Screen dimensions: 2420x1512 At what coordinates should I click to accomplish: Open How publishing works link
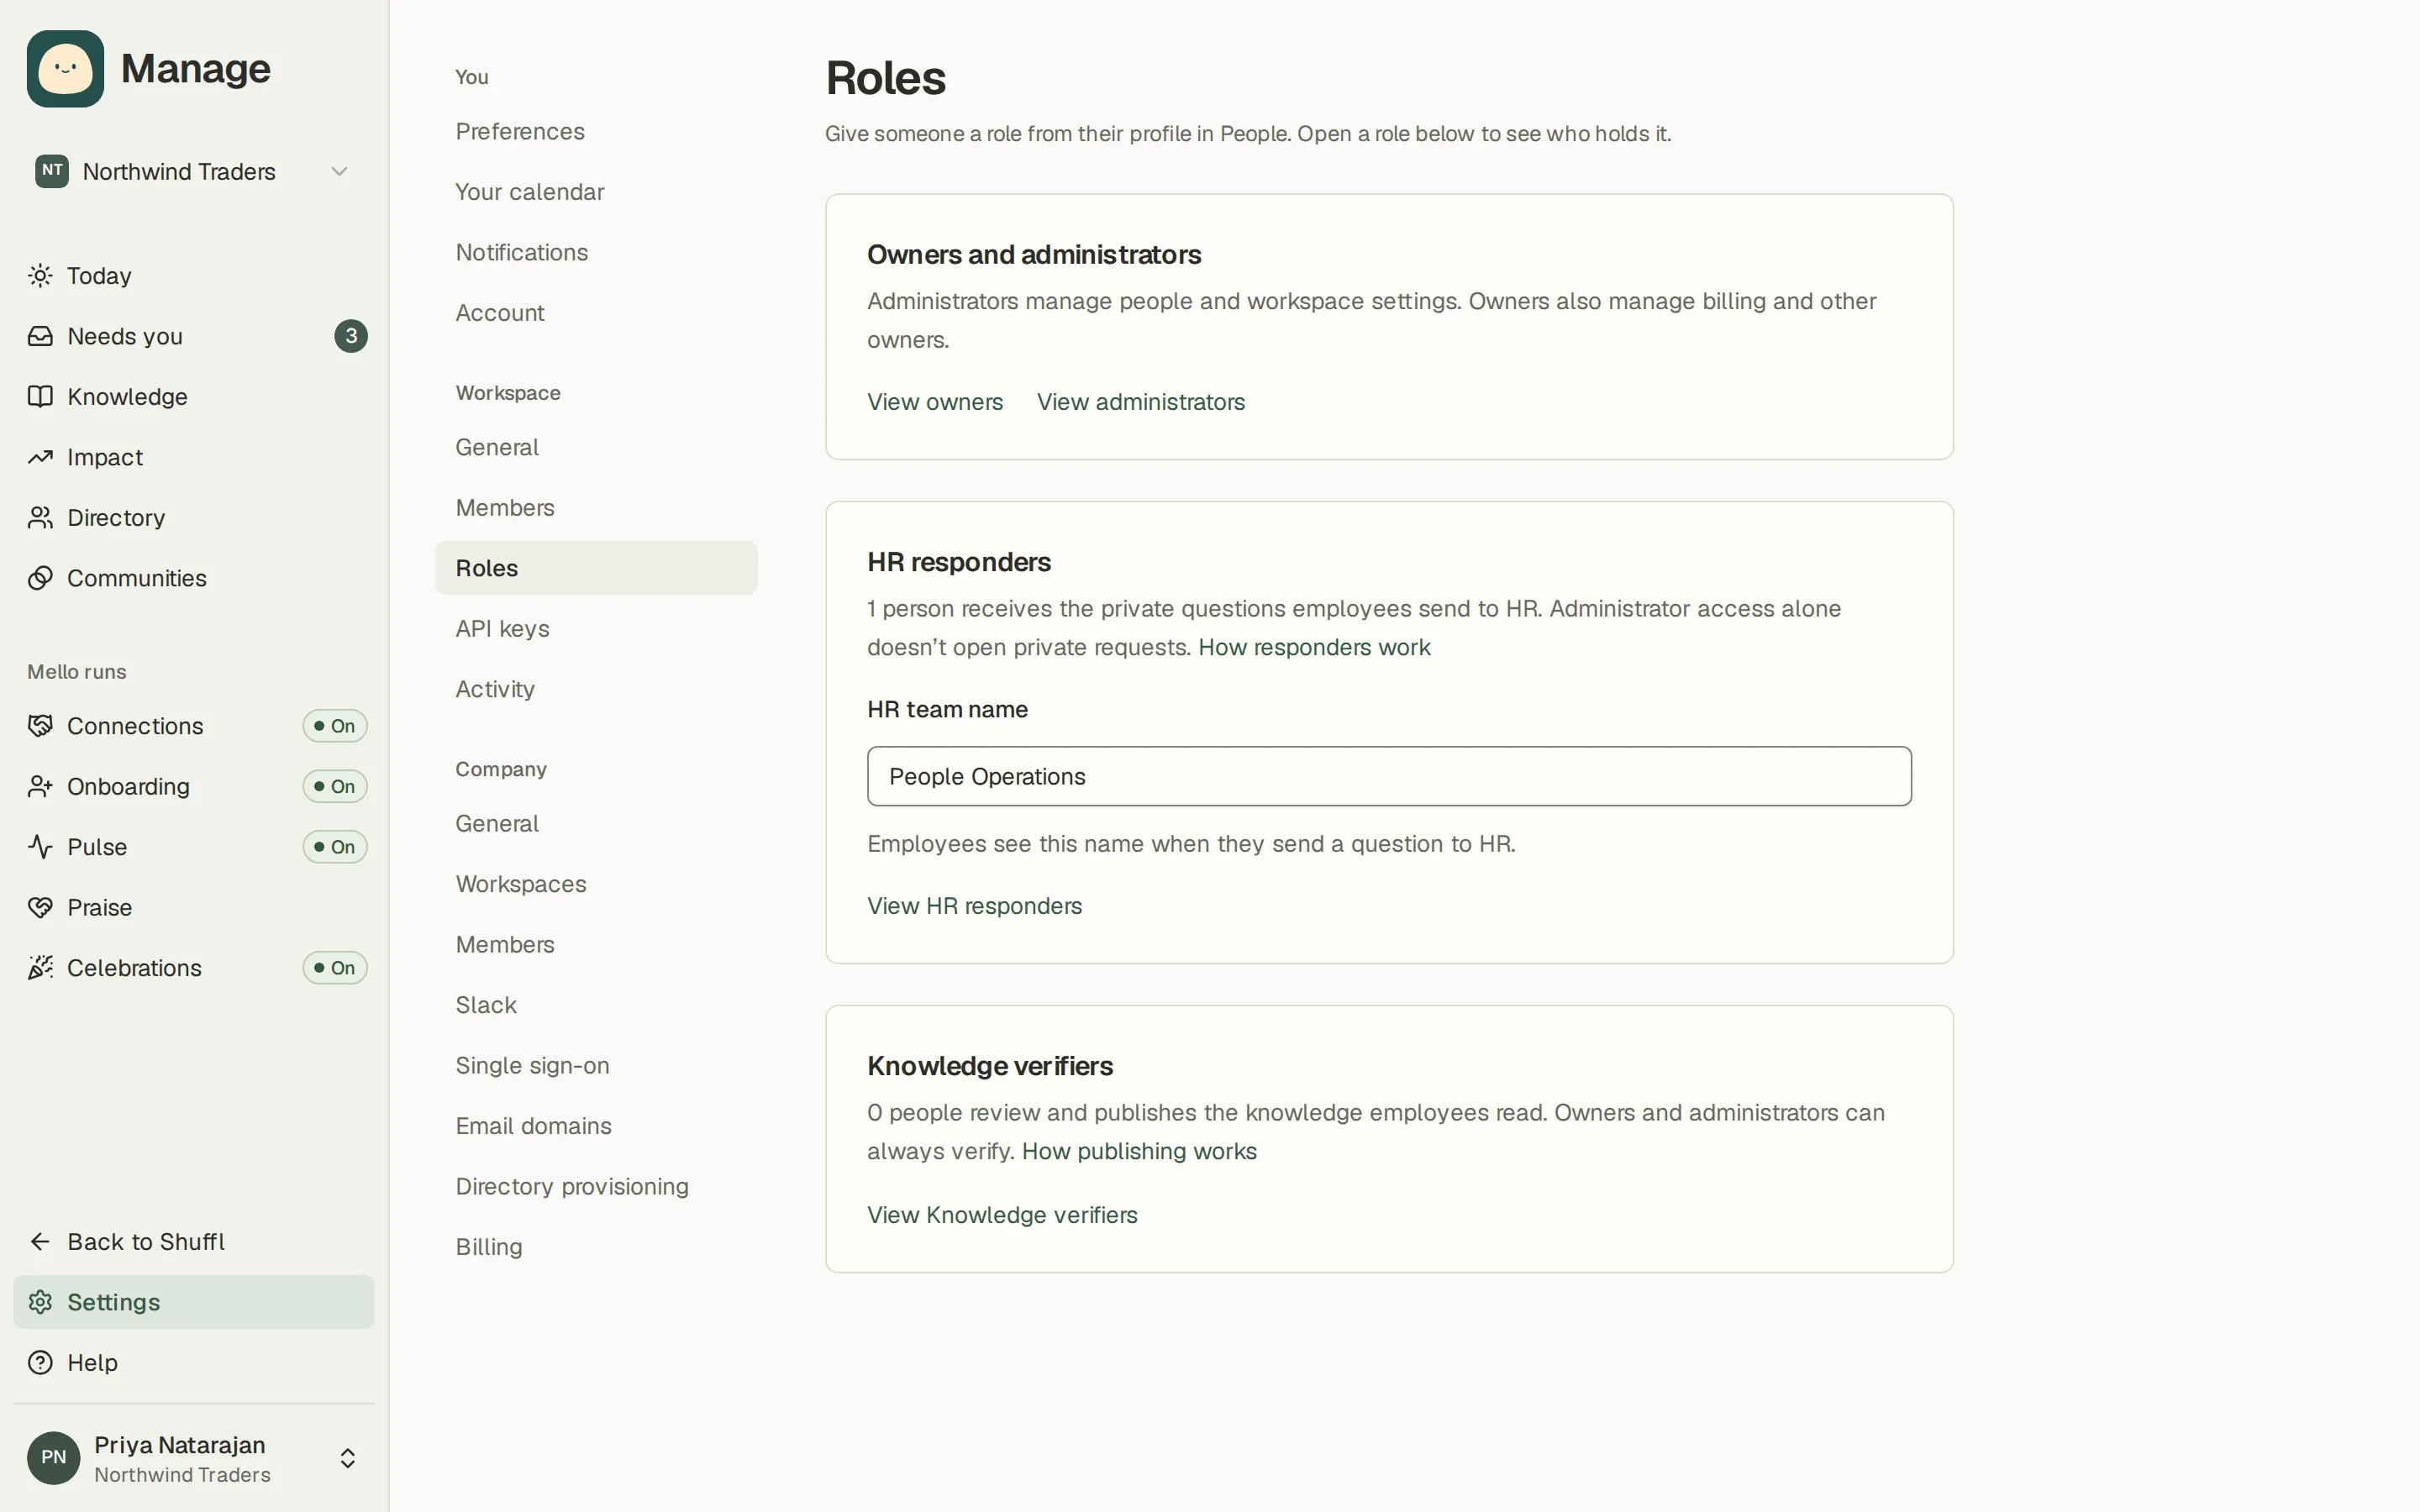tap(1139, 1152)
